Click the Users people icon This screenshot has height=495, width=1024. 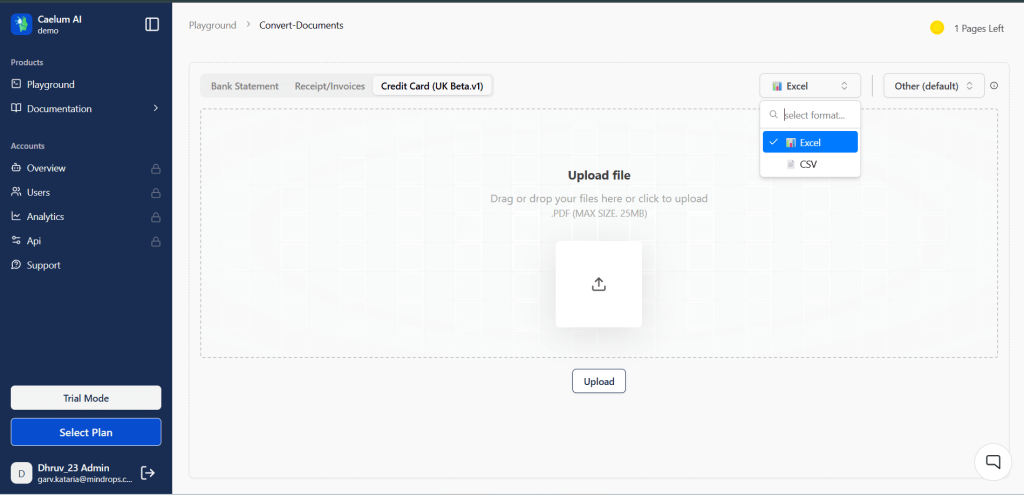click(x=16, y=192)
